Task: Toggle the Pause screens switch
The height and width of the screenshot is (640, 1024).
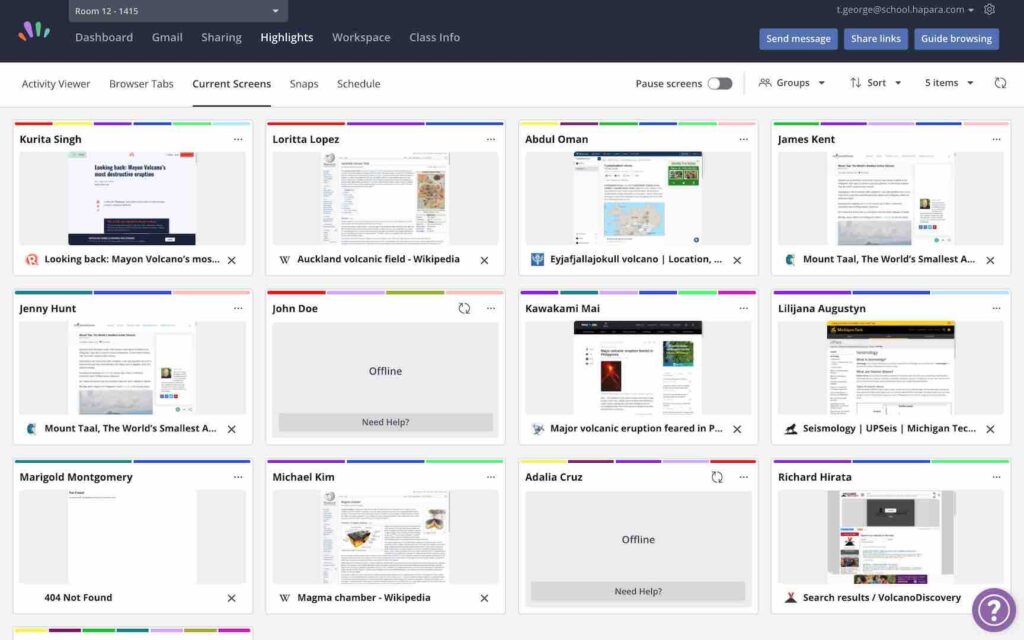Action: pyautogui.click(x=720, y=84)
